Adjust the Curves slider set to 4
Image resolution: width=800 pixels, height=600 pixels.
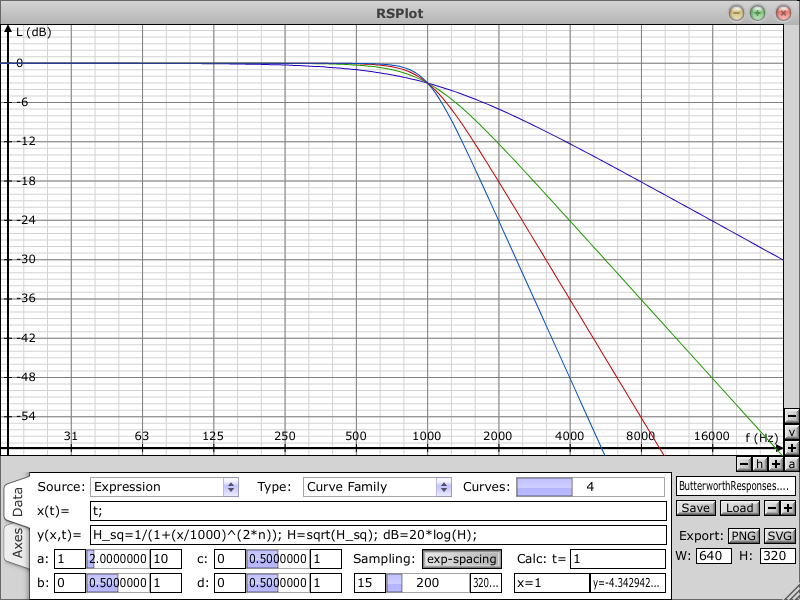tap(590, 487)
